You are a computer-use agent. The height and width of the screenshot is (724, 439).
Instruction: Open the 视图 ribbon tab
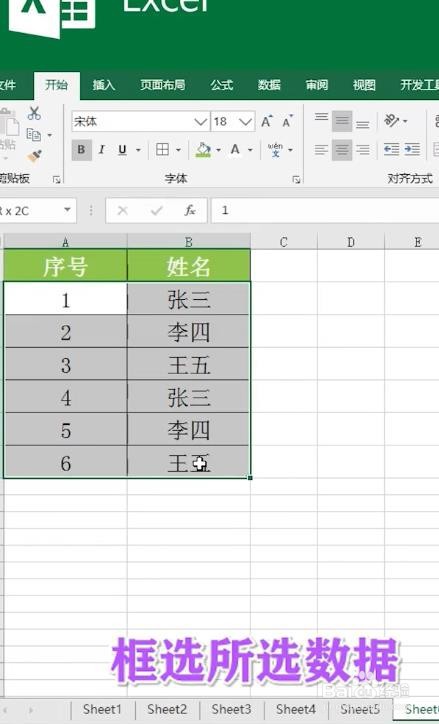(364, 85)
